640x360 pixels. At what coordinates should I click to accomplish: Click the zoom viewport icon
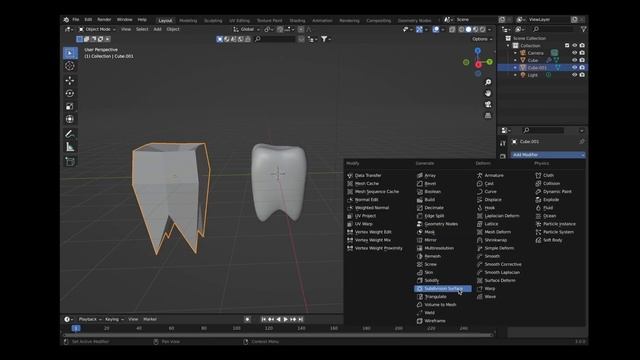click(488, 82)
